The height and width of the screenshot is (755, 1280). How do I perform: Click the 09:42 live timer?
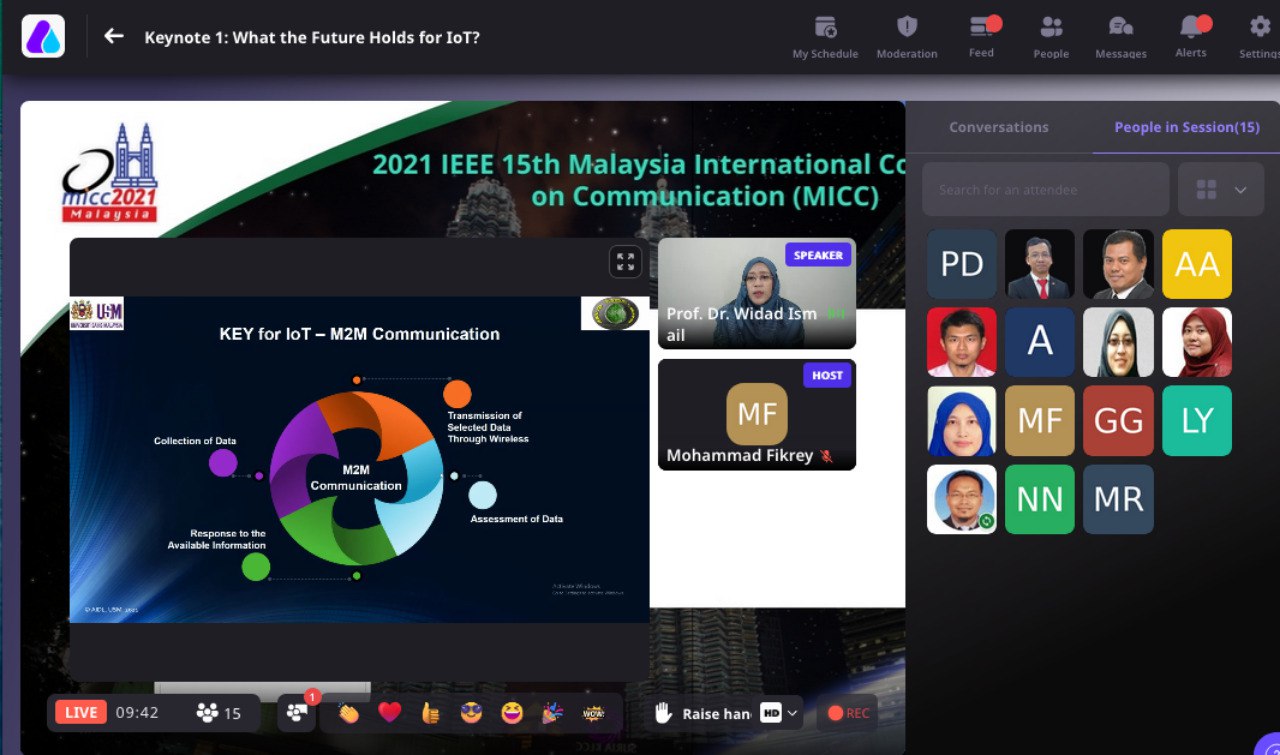coord(137,712)
